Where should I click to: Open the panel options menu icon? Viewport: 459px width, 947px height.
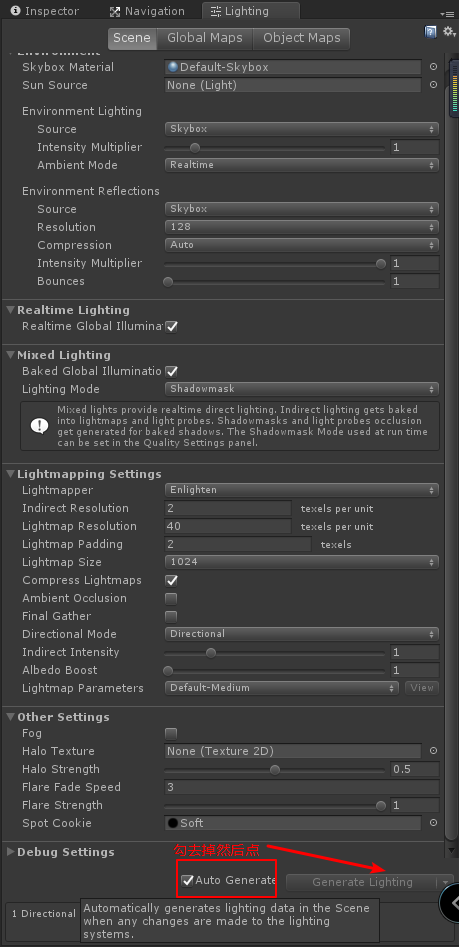447,13
